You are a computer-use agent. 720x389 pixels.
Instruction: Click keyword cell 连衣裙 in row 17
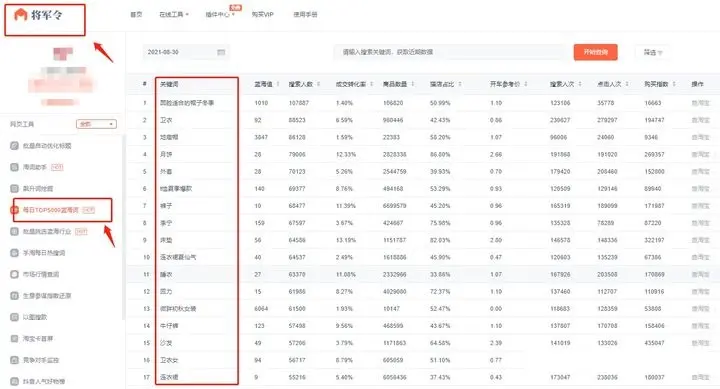[x=169, y=377]
